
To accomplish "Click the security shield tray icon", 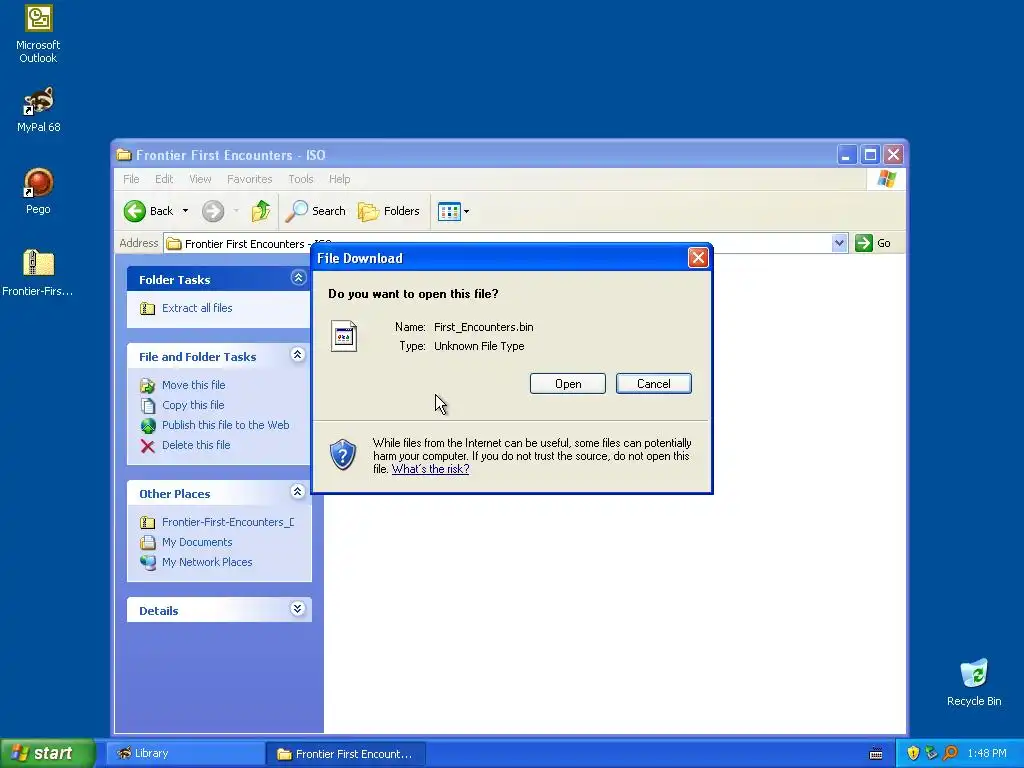I will [913, 753].
